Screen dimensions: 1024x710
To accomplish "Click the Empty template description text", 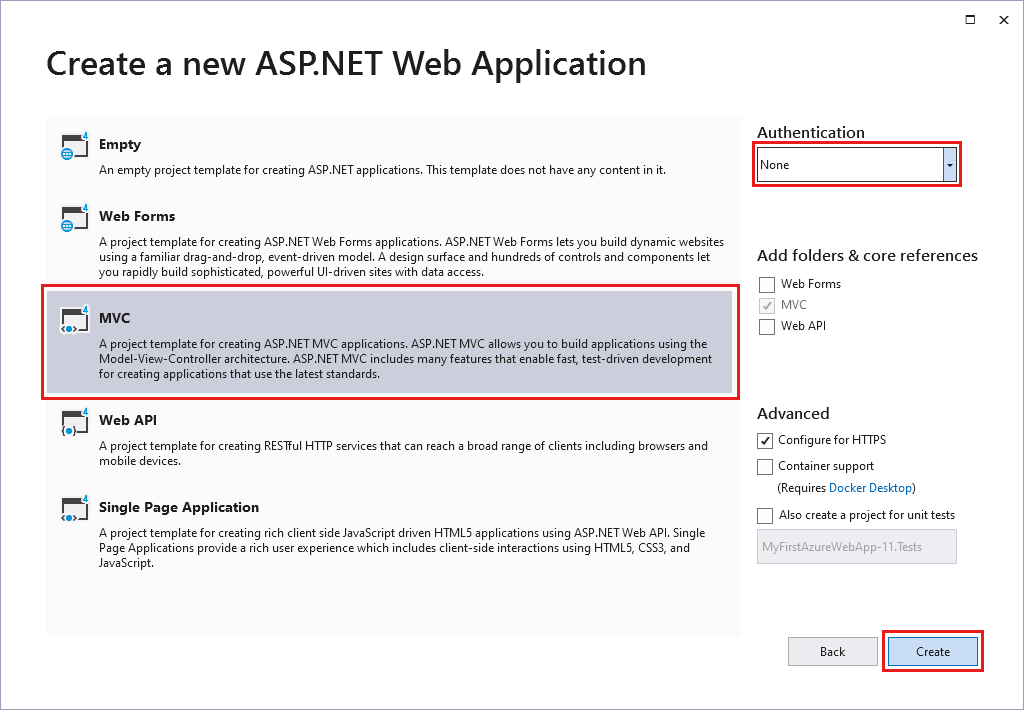I will [382, 170].
